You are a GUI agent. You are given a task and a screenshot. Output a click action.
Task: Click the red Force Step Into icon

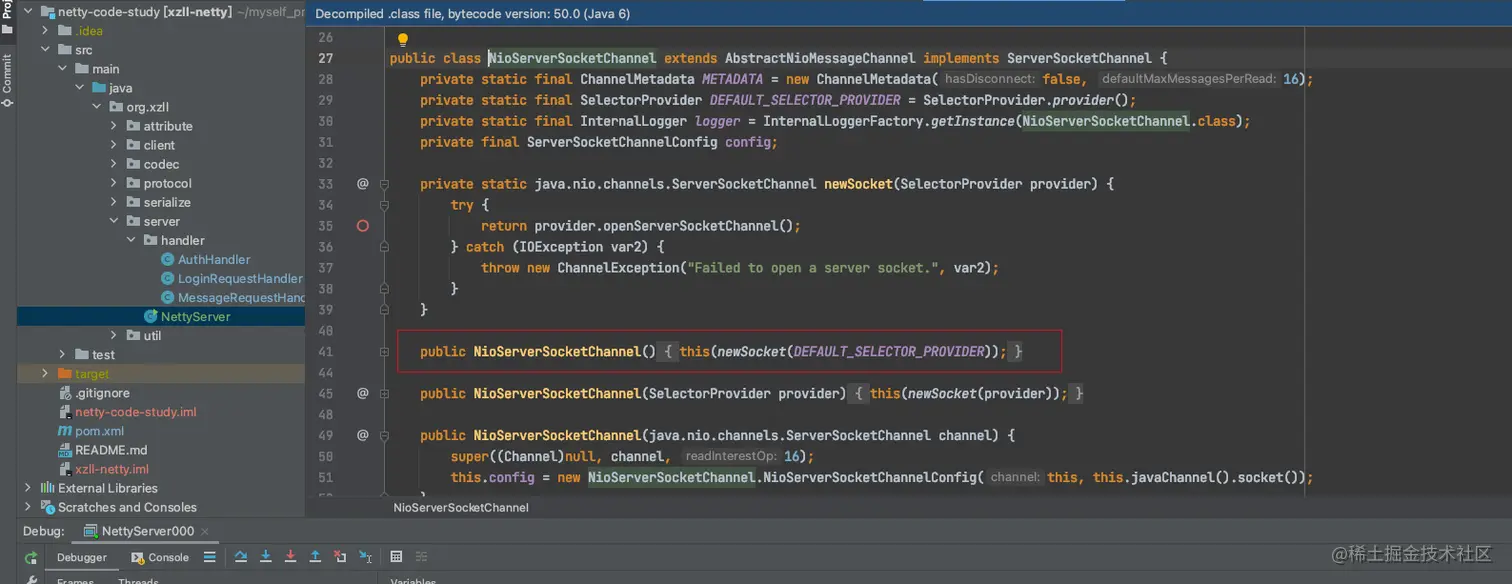pyautogui.click(x=290, y=557)
